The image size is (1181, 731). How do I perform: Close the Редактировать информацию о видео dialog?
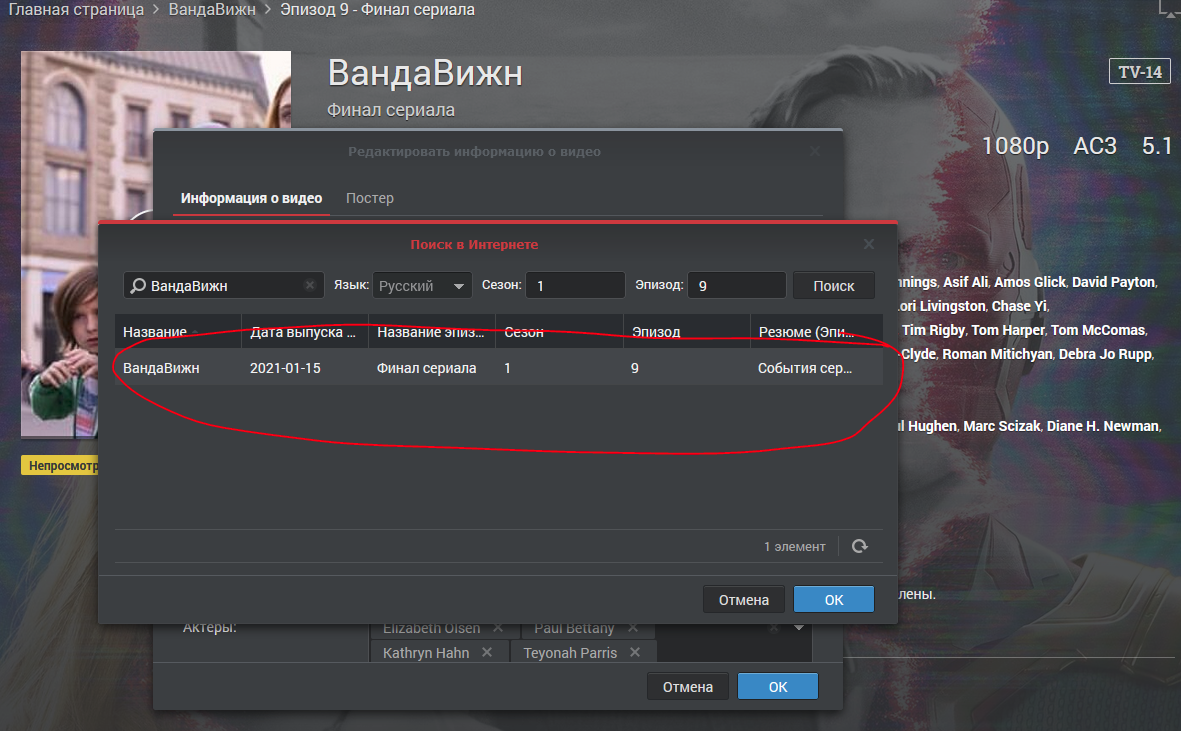814,151
